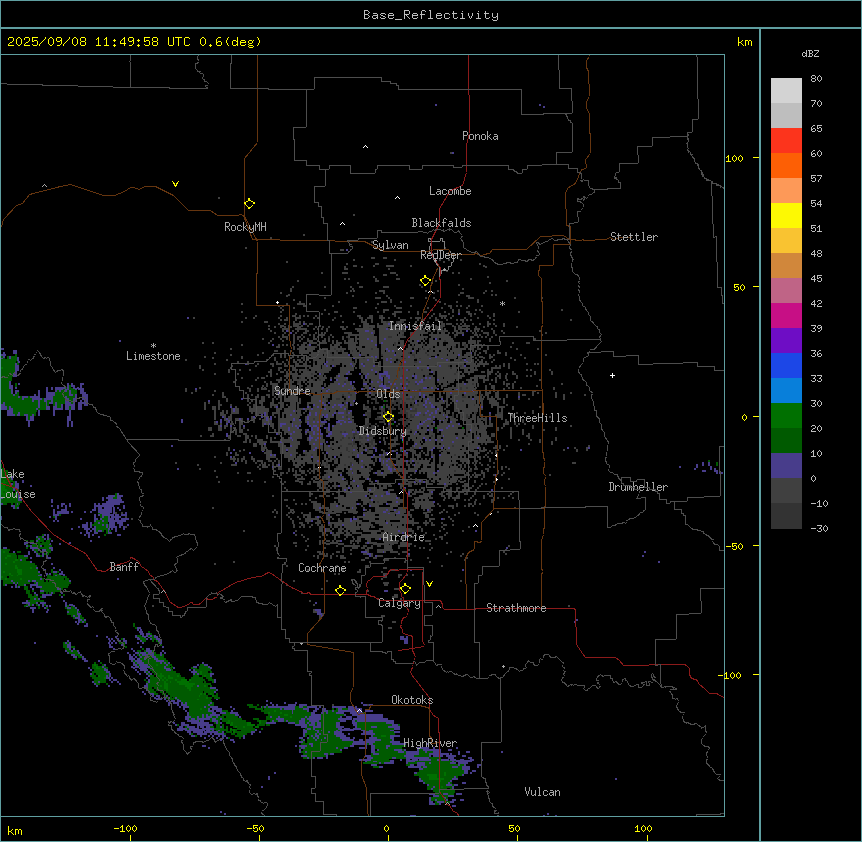Select the purple 36–39 dBZ legend swatch
This screenshot has height=842, width=862.
click(786, 340)
